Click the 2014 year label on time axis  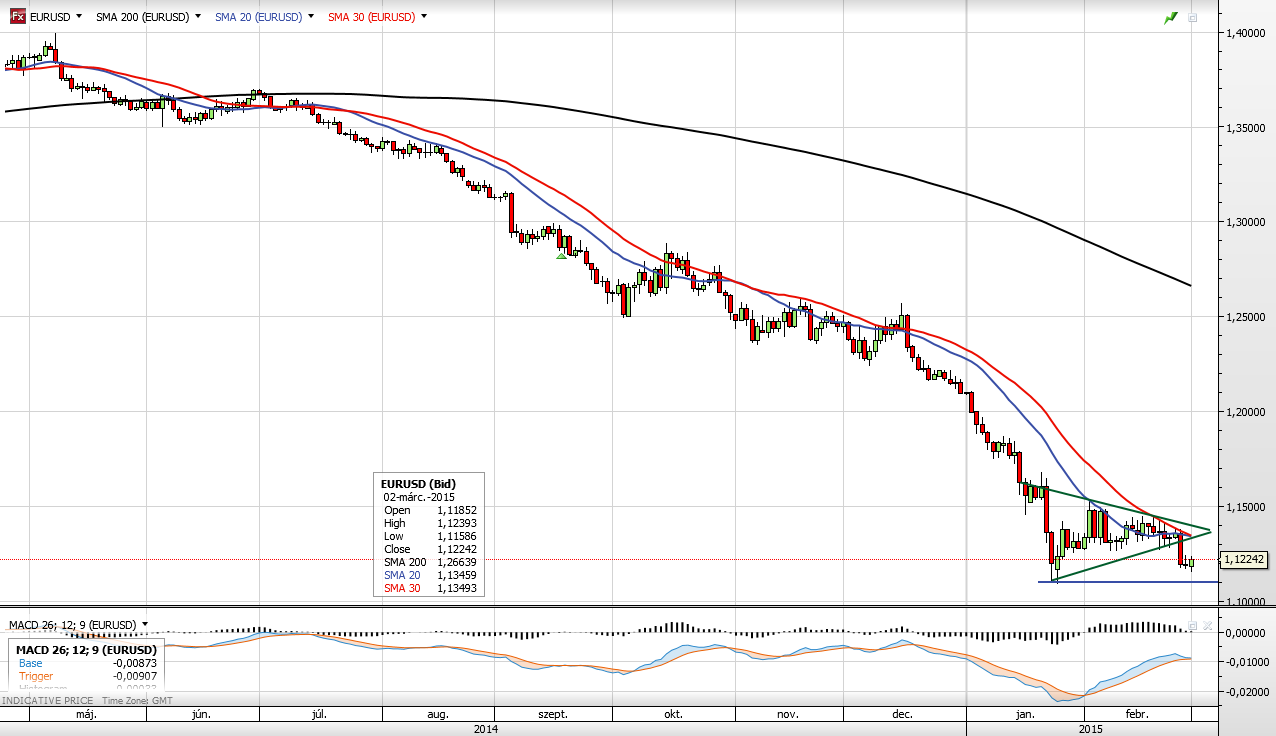[486, 728]
